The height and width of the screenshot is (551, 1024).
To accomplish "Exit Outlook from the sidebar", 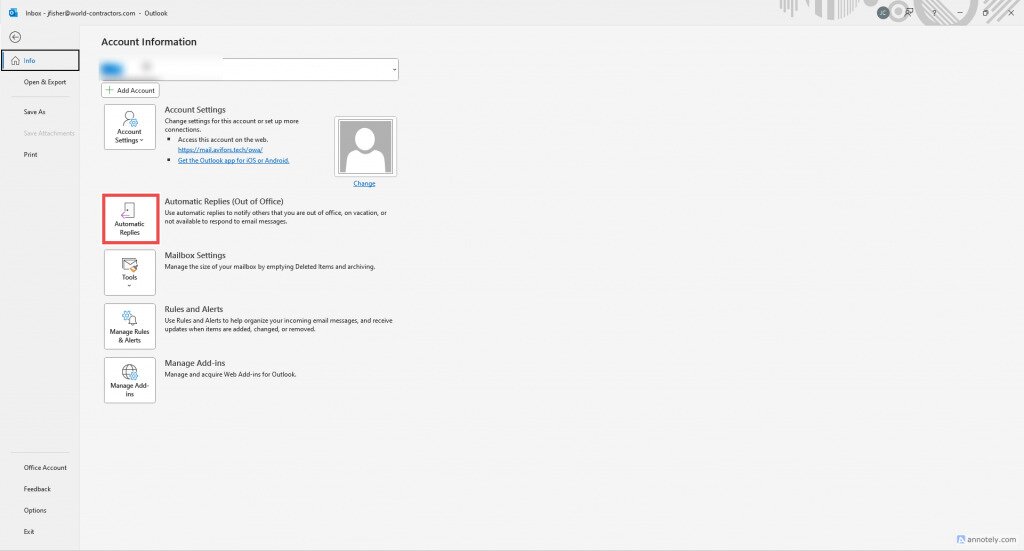I will (29, 531).
